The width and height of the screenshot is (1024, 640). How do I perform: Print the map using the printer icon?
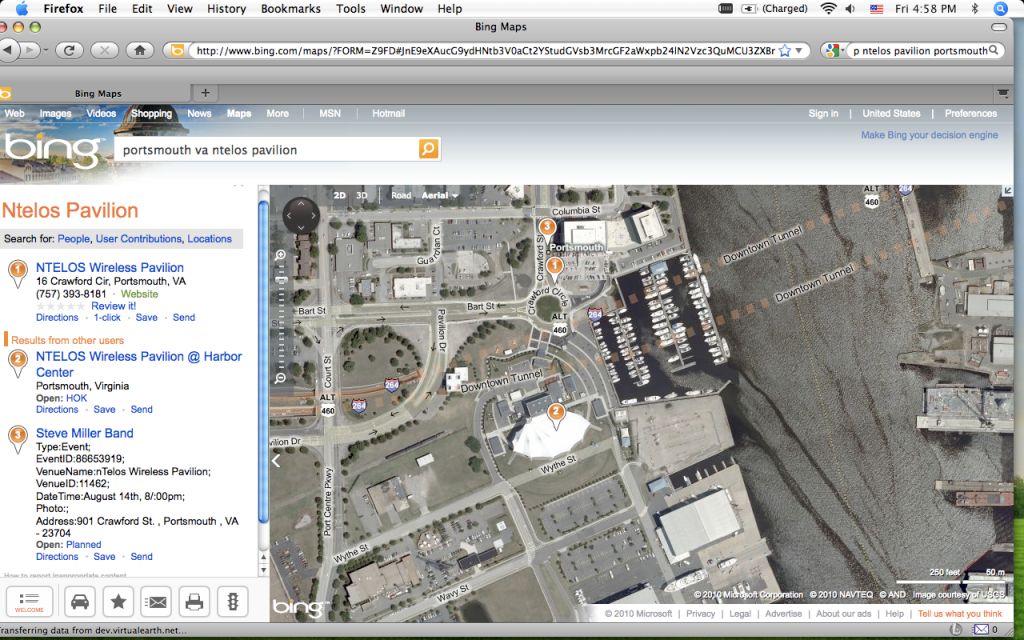tap(195, 601)
